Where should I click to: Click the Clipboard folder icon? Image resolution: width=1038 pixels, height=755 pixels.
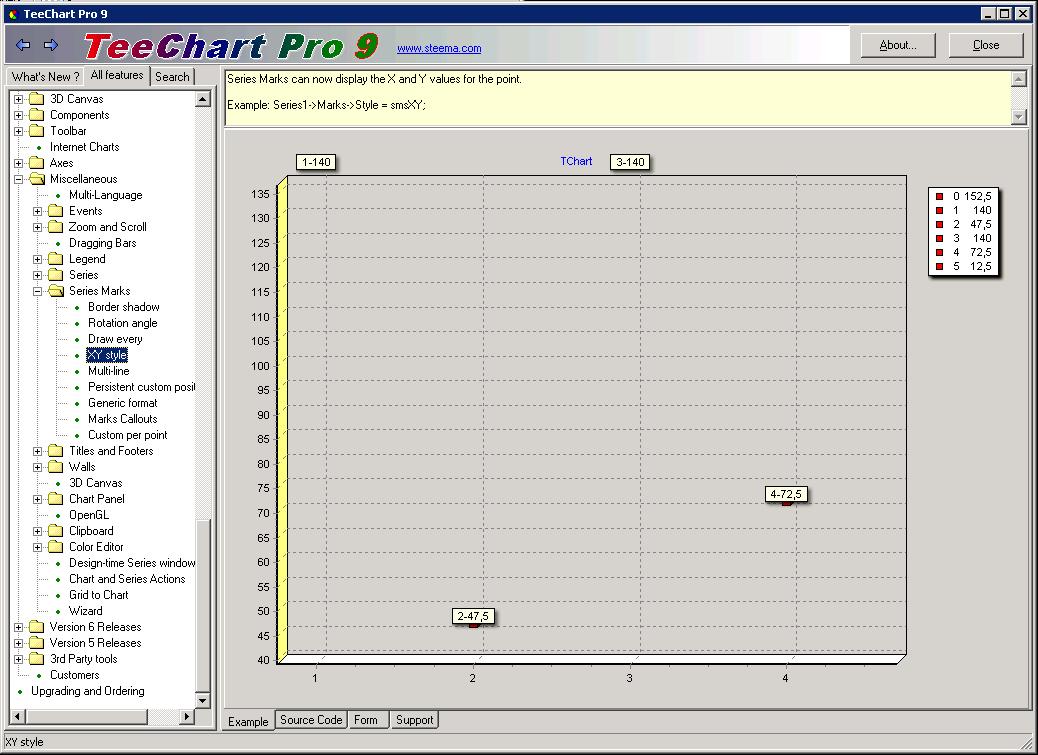[x=56, y=531]
